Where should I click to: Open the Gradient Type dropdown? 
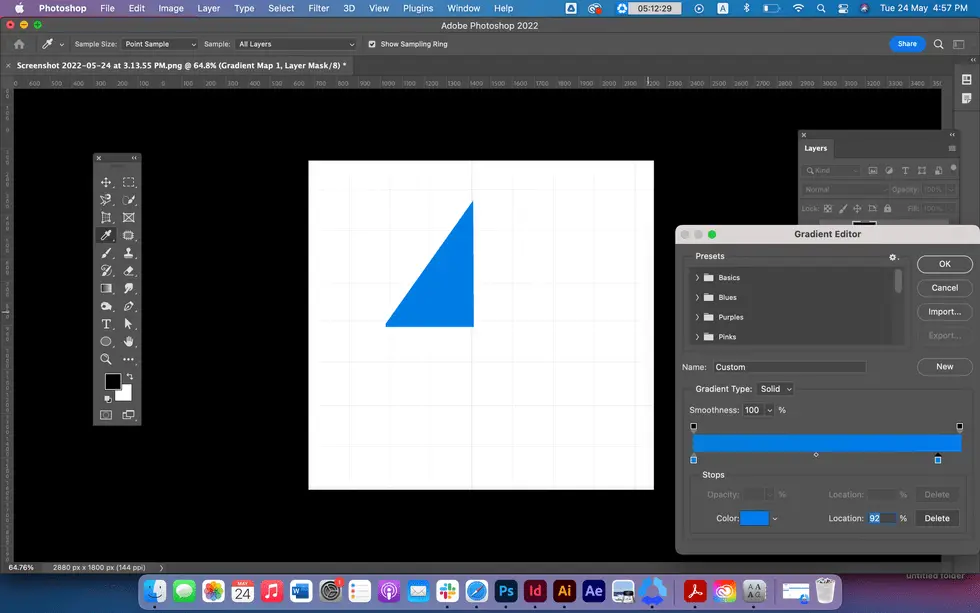click(x=775, y=389)
